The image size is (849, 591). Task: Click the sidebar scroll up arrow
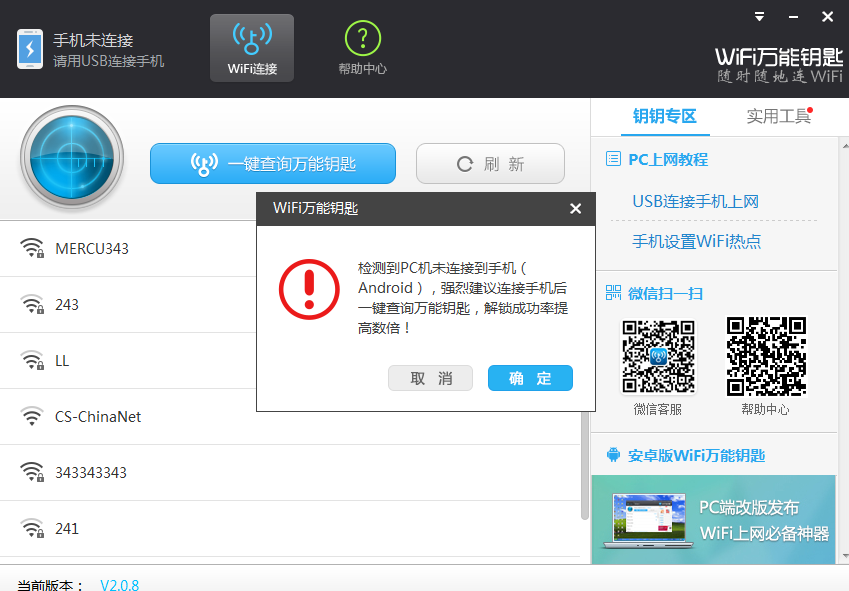pyautogui.click(x=845, y=146)
